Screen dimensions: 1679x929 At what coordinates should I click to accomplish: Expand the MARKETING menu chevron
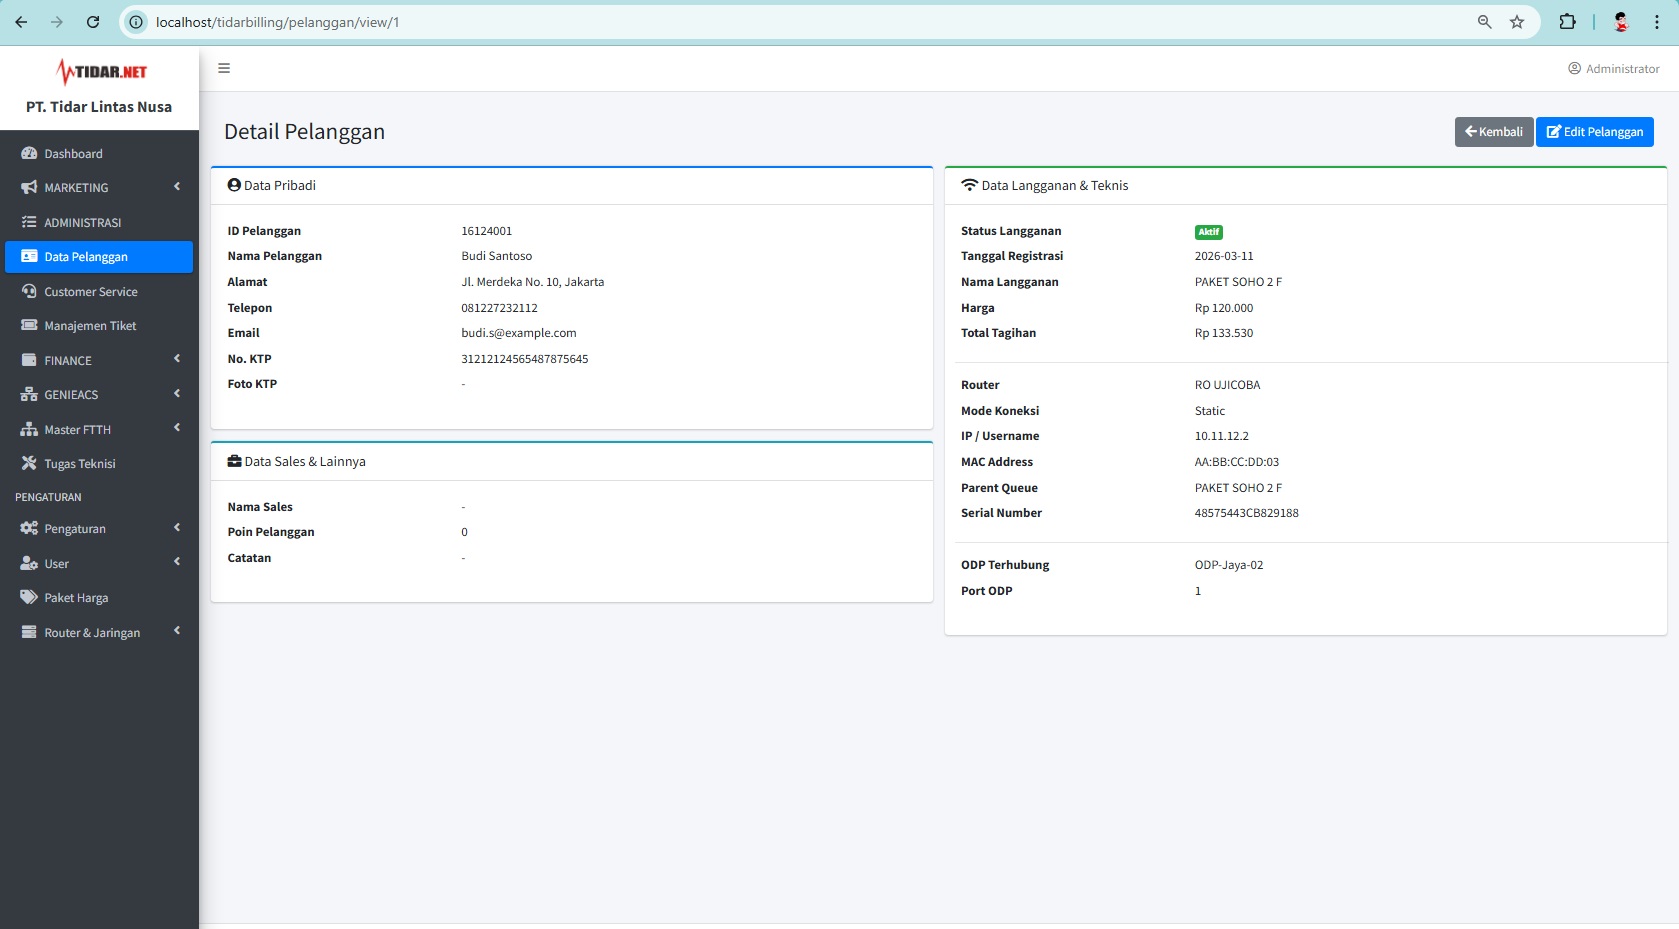177,187
